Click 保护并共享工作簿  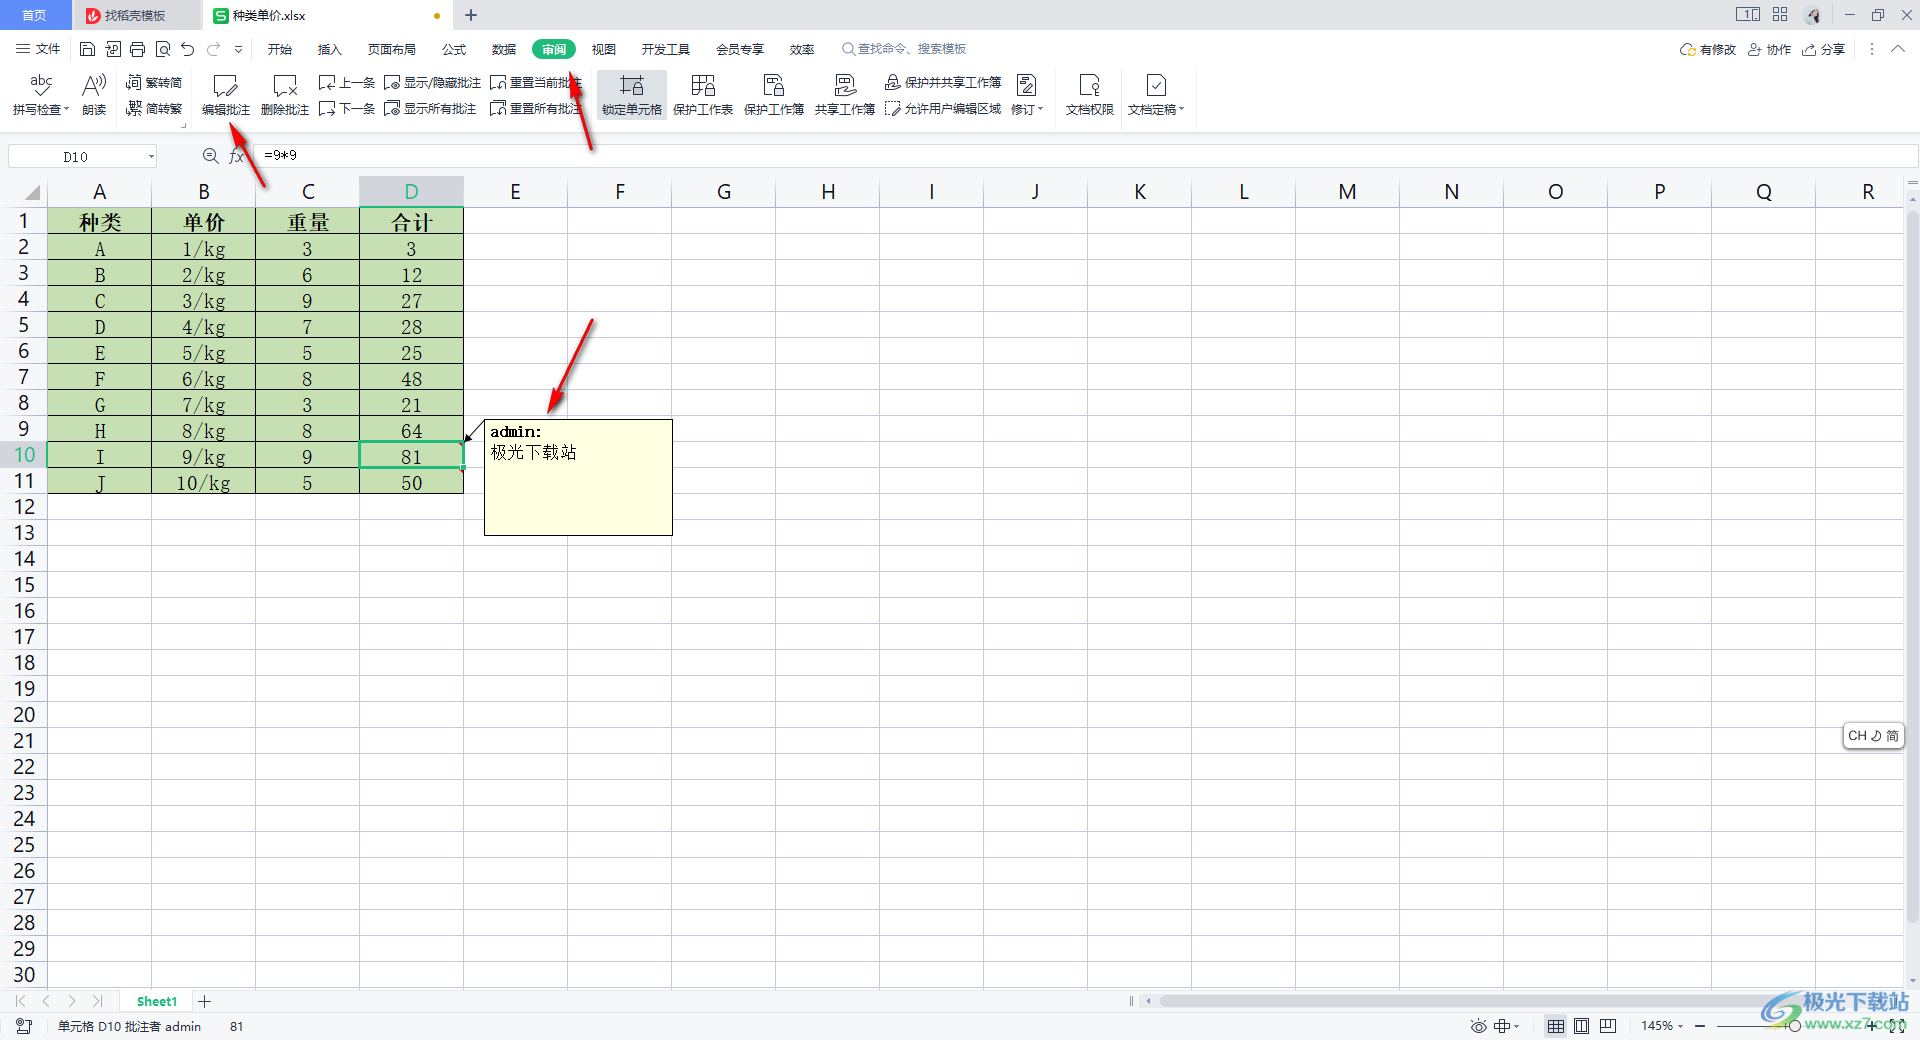click(x=943, y=82)
